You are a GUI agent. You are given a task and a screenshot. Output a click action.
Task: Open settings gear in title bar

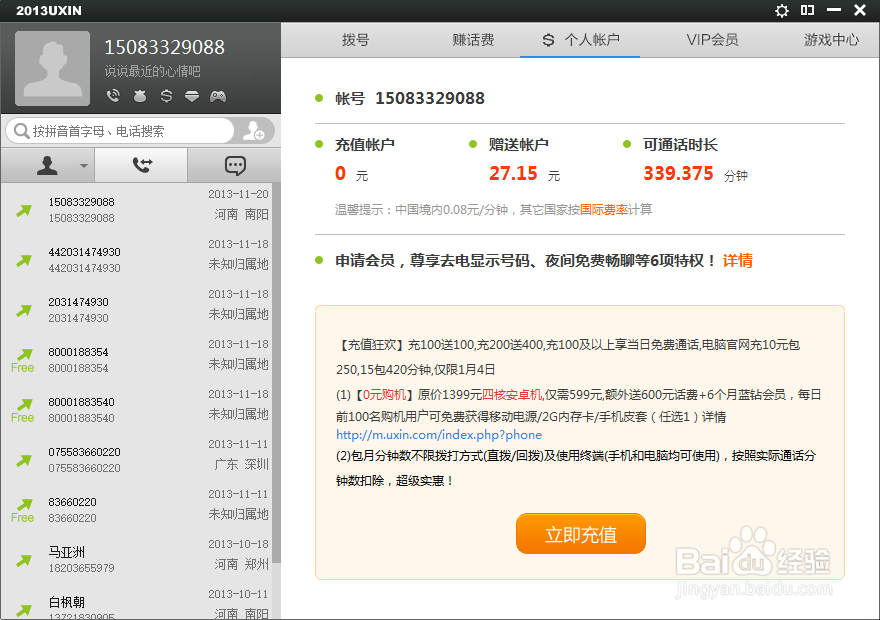(x=782, y=11)
